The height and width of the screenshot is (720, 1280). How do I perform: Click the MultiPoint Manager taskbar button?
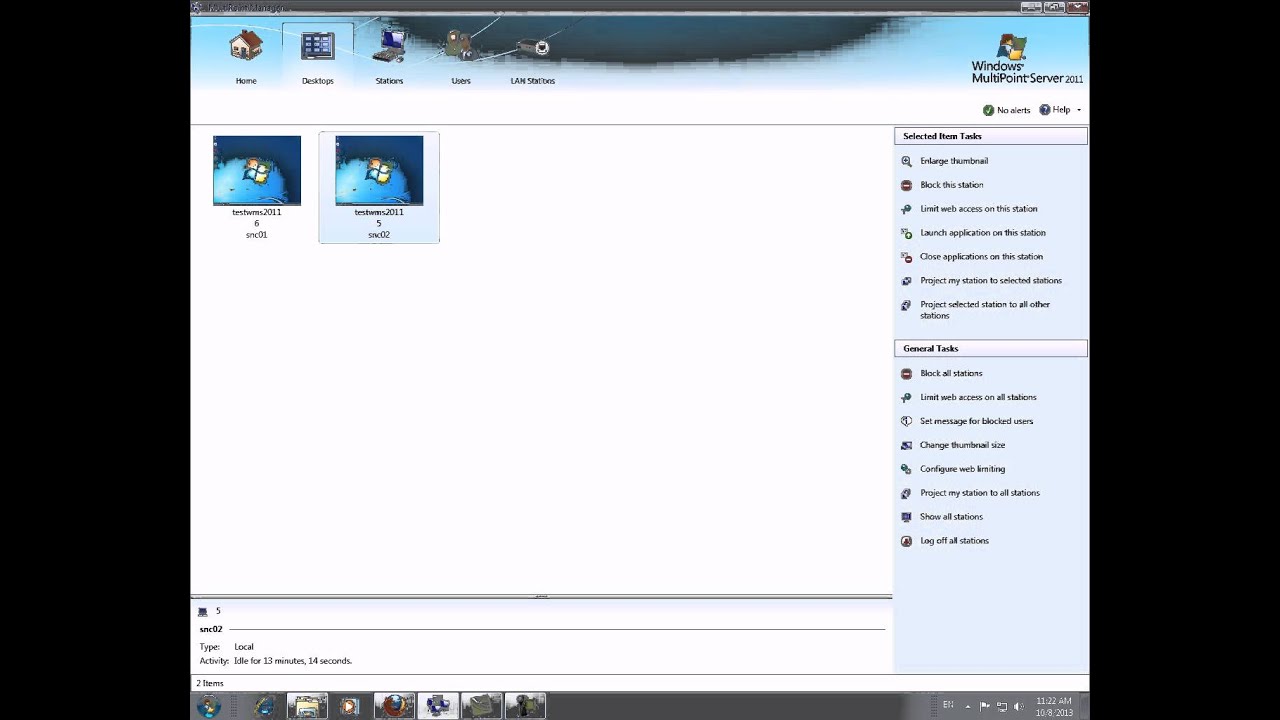[x=438, y=706]
